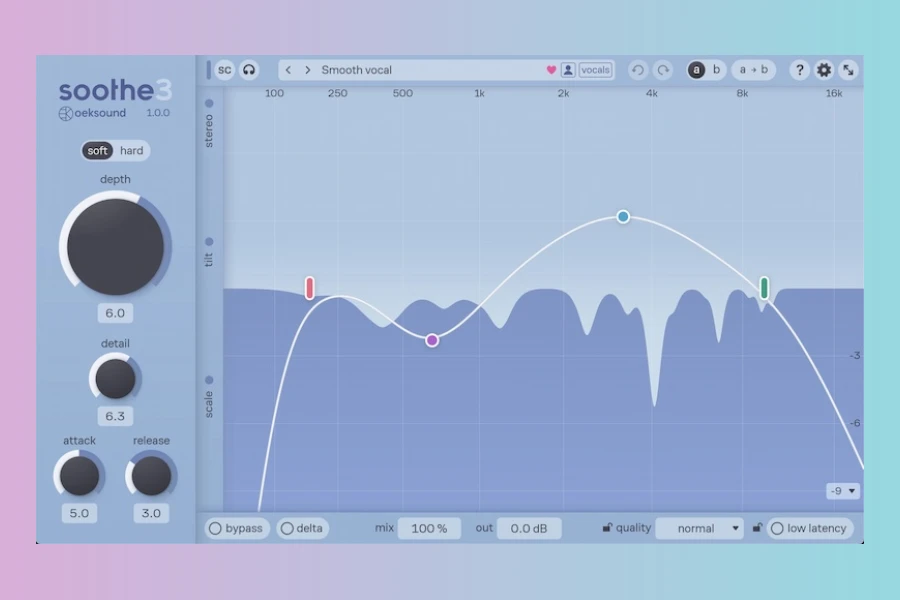The height and width of the screenshot is (600, 900).
Task: Click the headphones listen icon
Action: (x=249, y=70)
